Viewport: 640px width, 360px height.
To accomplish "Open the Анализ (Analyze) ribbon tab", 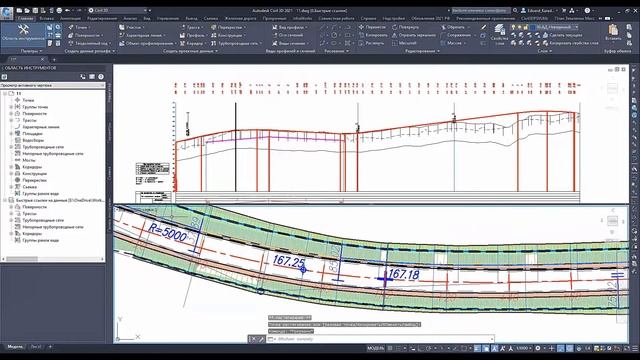I will click(x=130, y=18).
